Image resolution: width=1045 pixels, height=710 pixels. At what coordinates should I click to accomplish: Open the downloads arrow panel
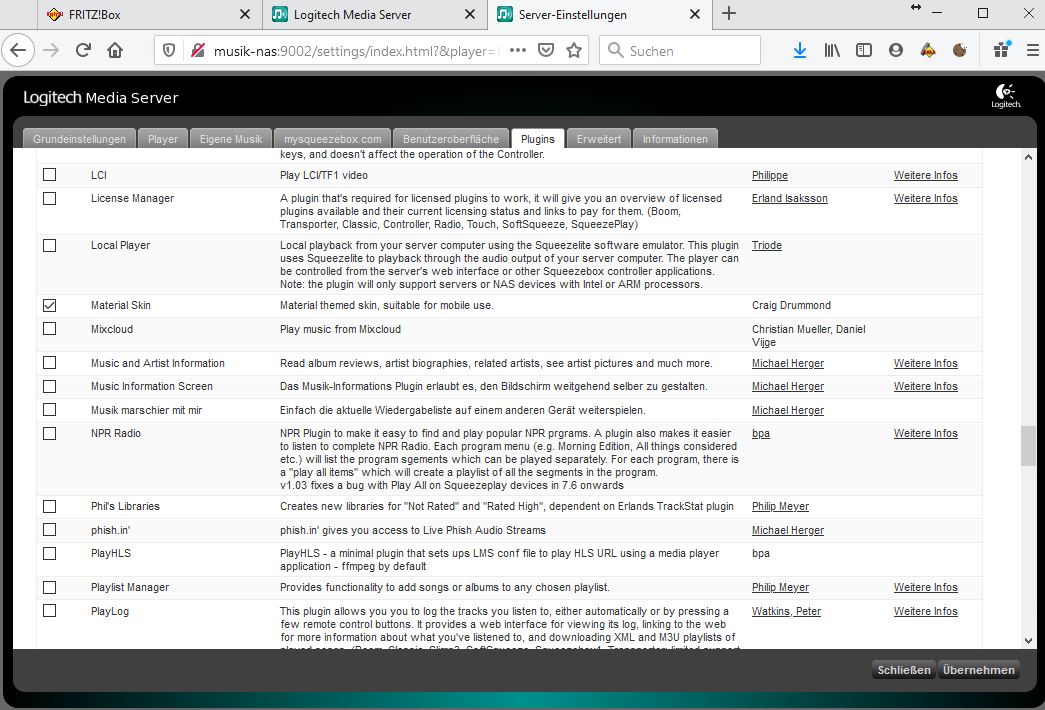pyautogui.click(x=800, y=50)
